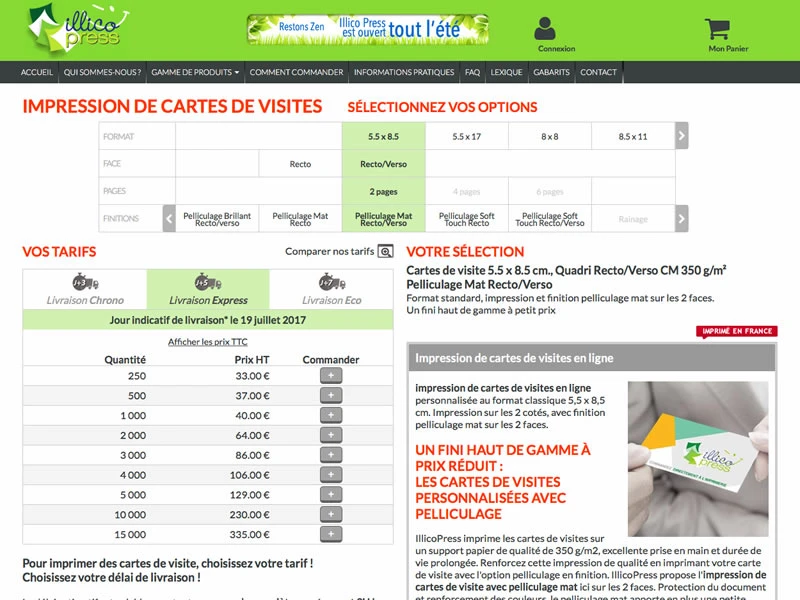Open the Contact menu item
Image resolution: width=800 pixels, height=600 pixels.
tap(598, 72)
